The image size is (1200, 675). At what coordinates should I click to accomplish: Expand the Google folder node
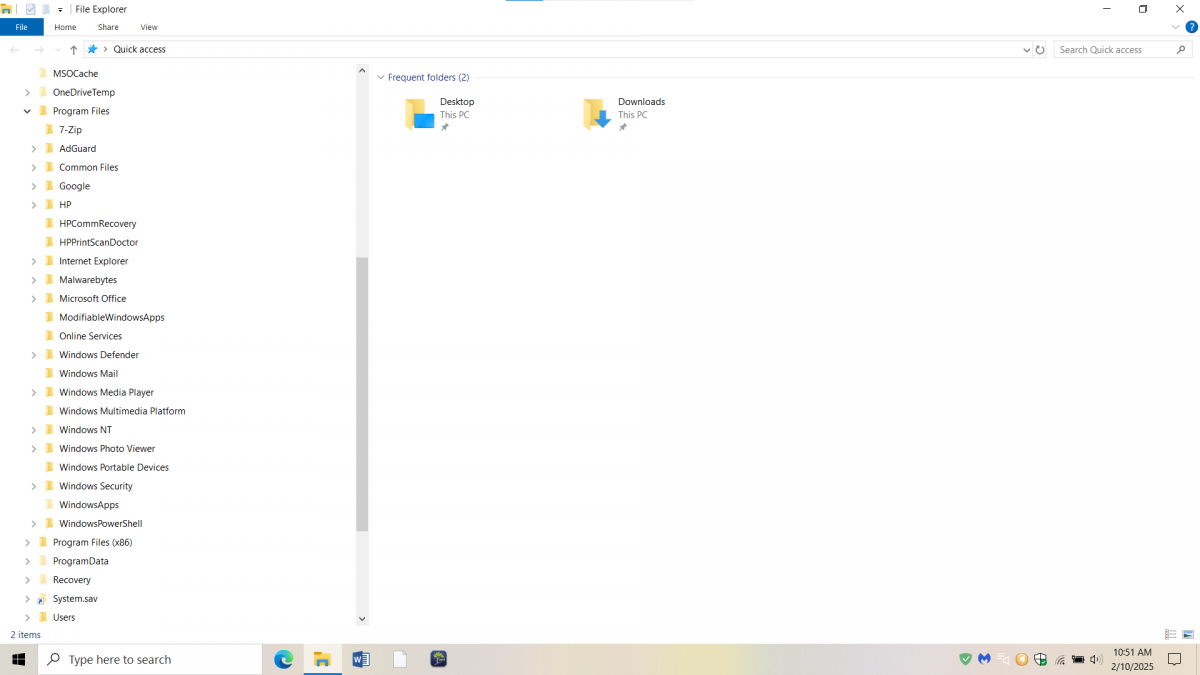pos(34,186)
